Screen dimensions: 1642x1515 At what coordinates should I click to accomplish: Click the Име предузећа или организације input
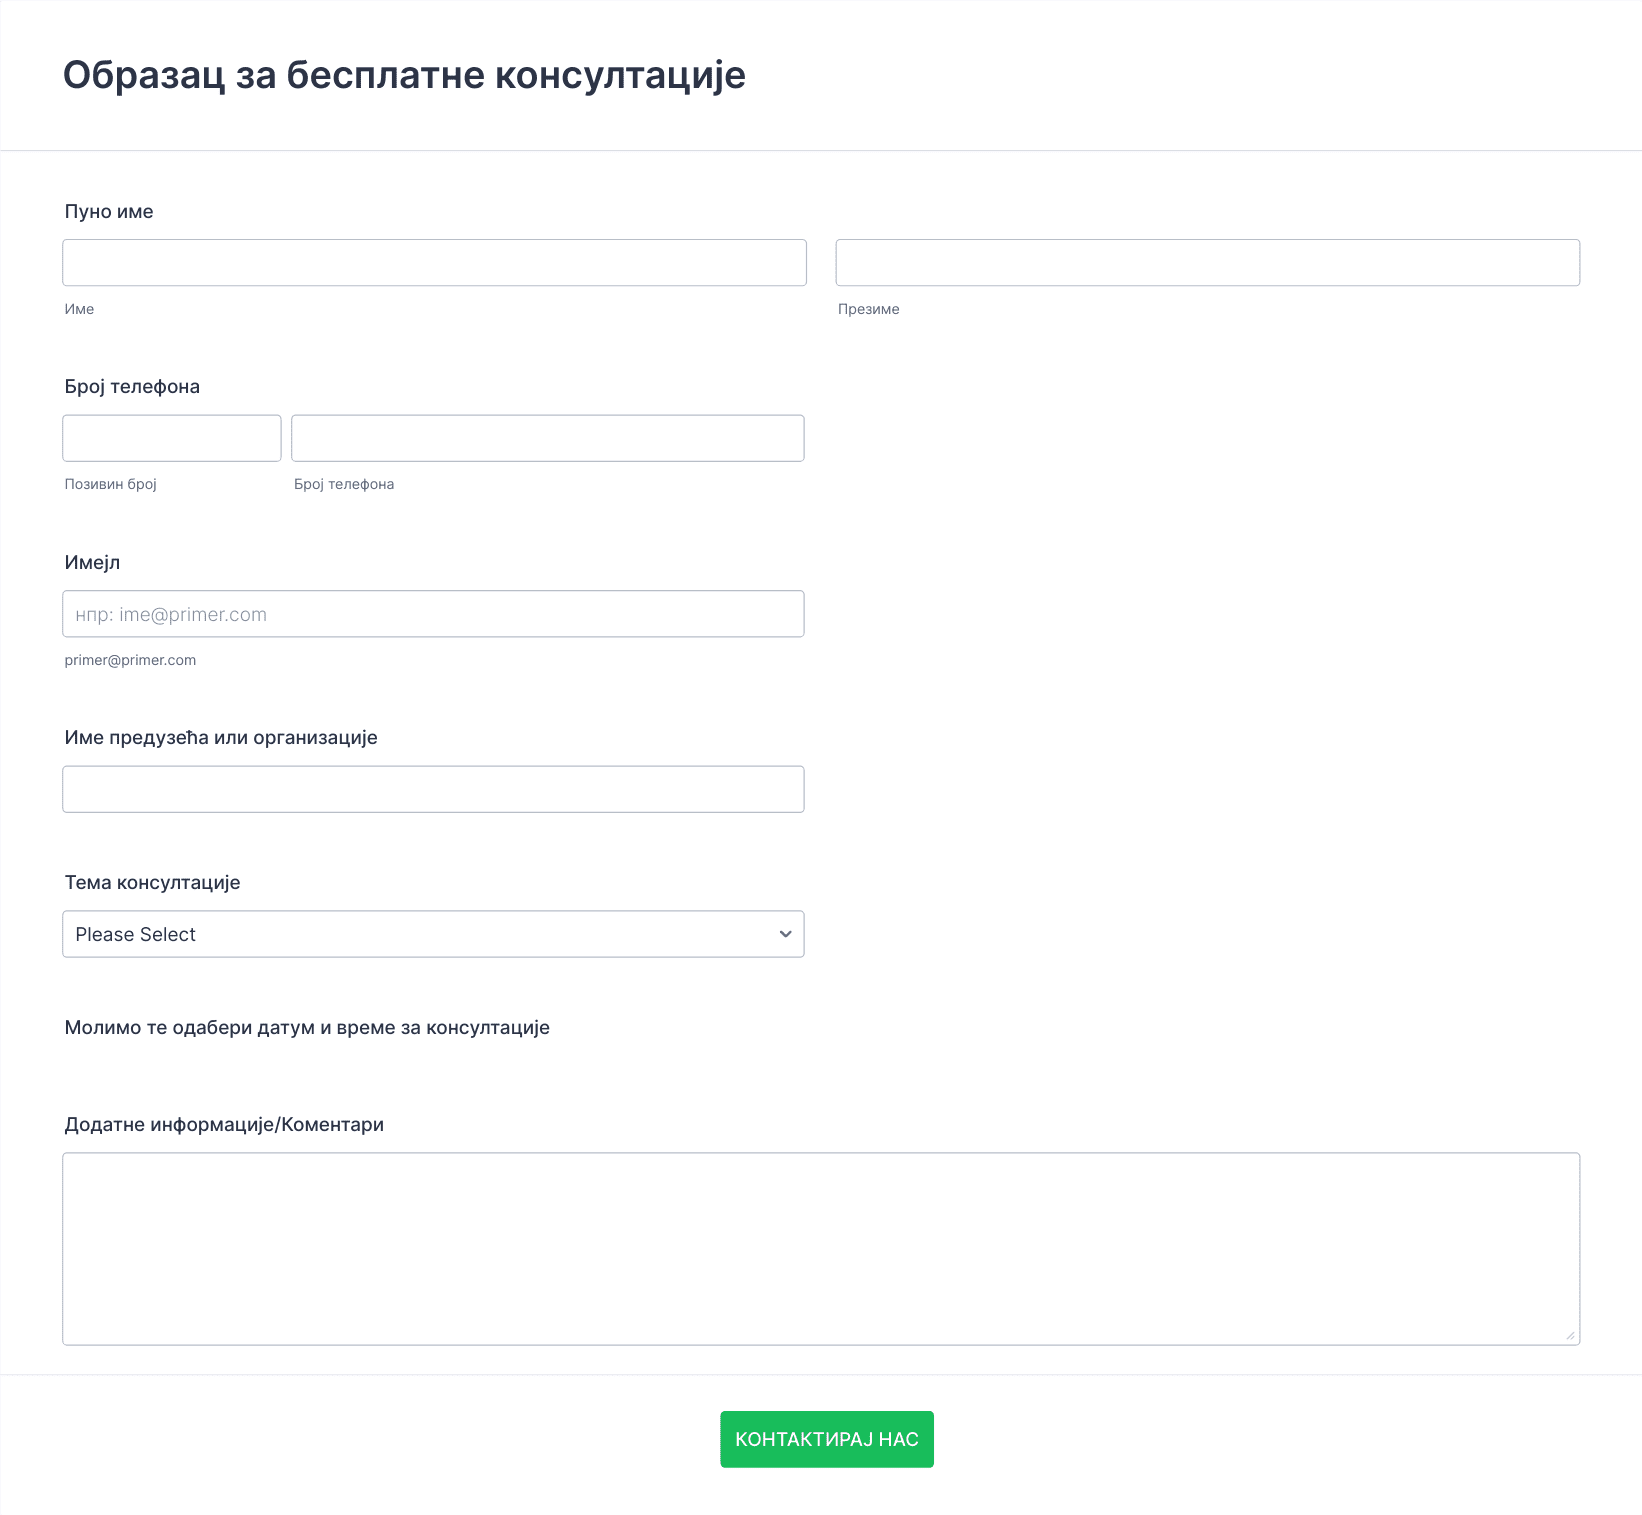coord(433,789)
